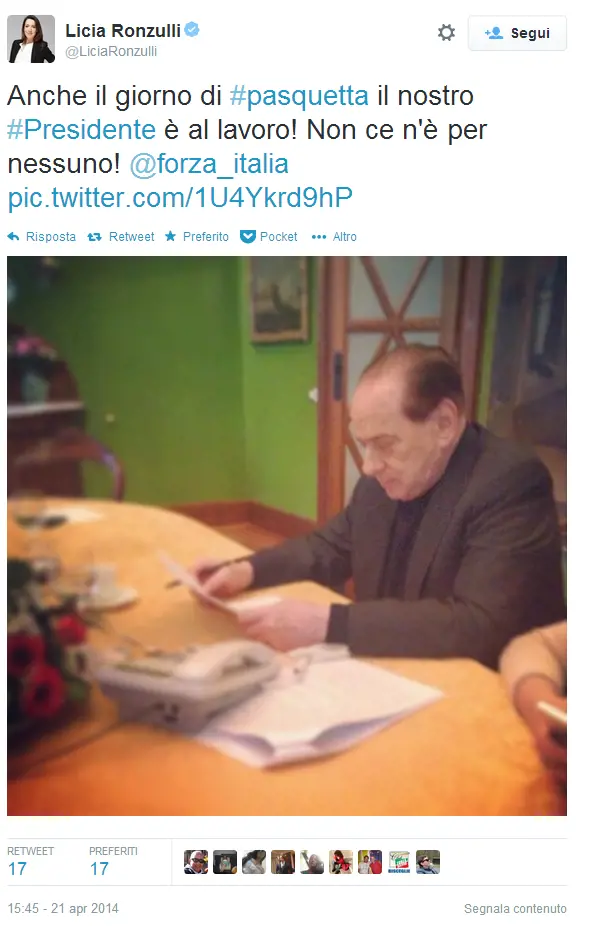This screenshot has width=590, height=926.
Task: Click the last avatar in the row
Action: coord(428,862)
